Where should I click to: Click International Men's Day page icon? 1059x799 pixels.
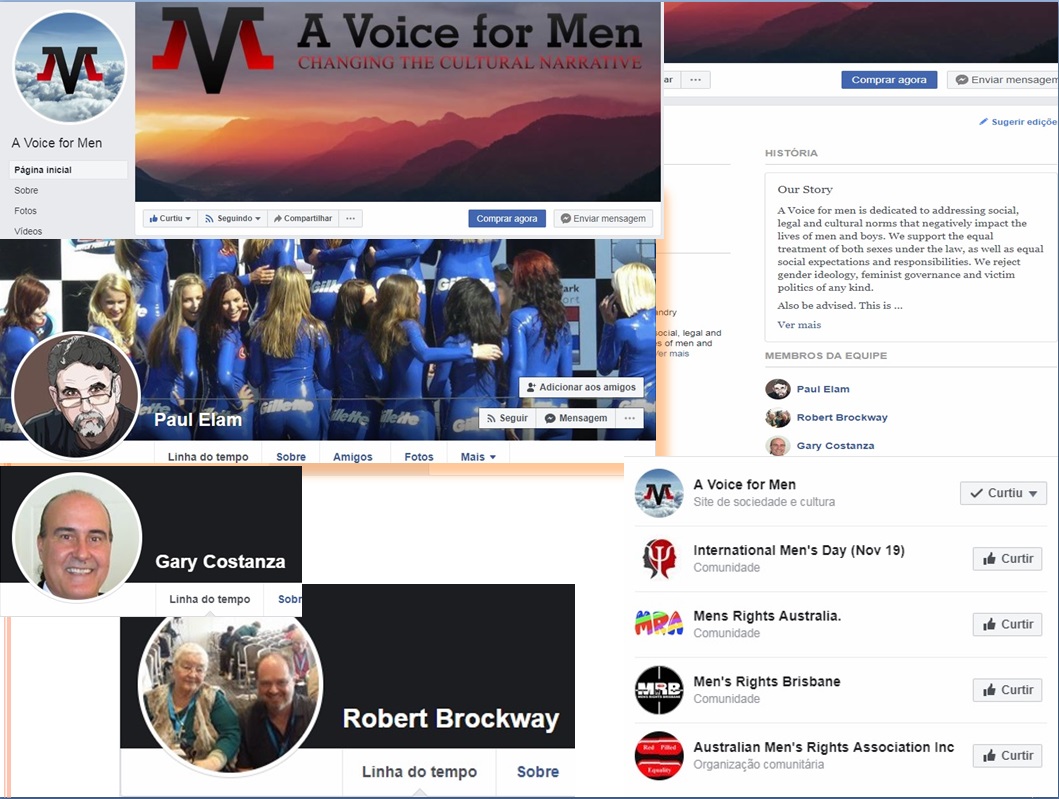(659, 559)
